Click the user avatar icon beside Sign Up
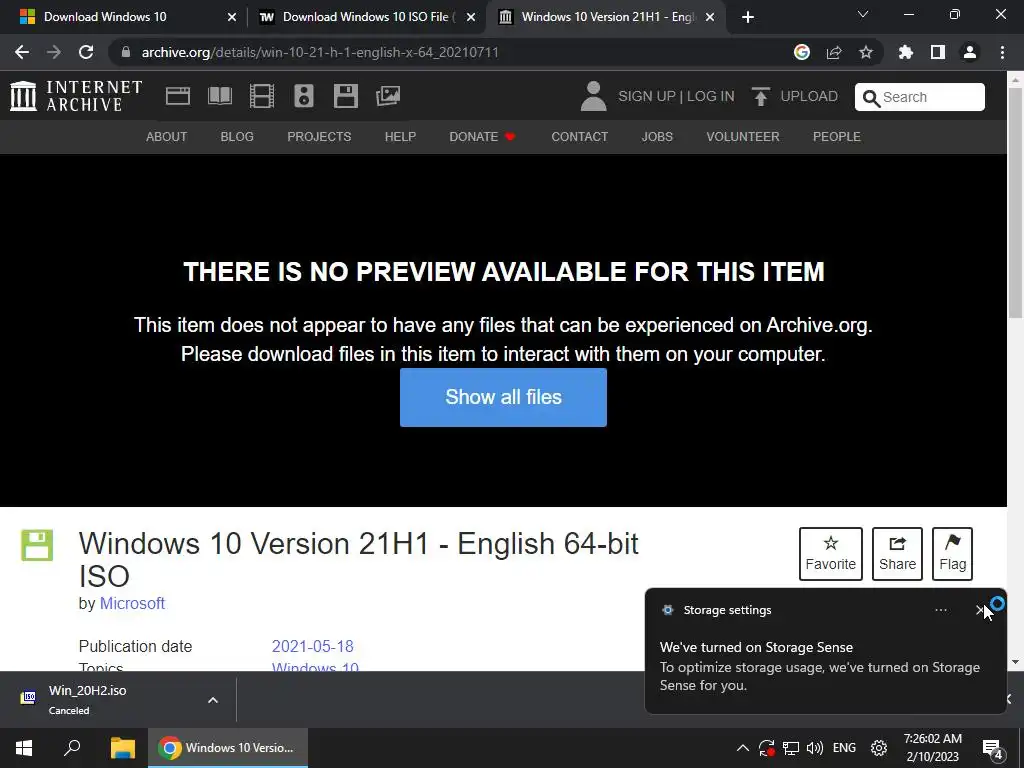The height and width of the screenshot is (768, 1024). [593, 96]
